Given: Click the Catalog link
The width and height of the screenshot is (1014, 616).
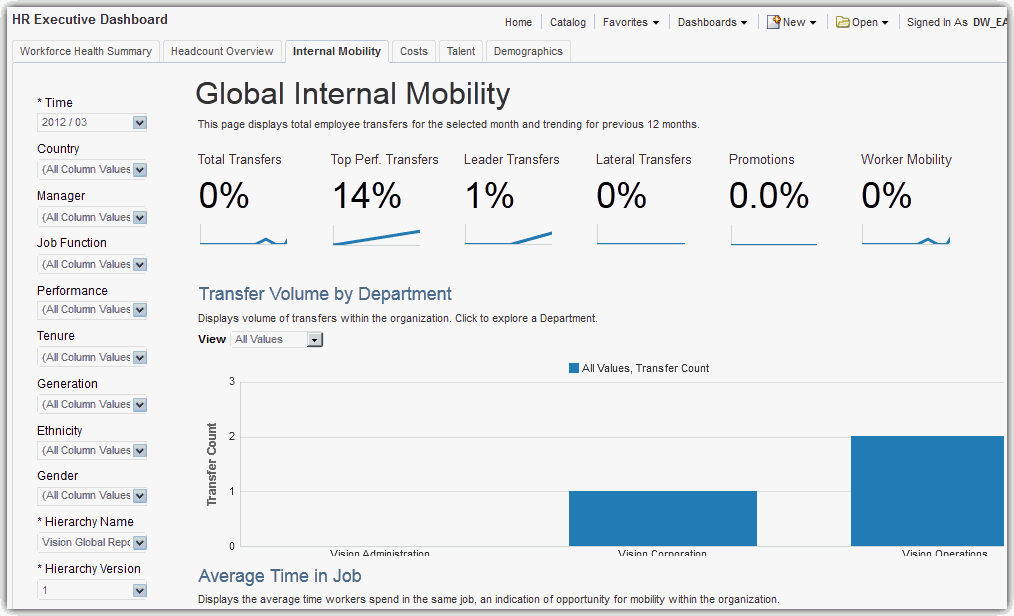Looking at the screenshot, I should click(568, 22).
